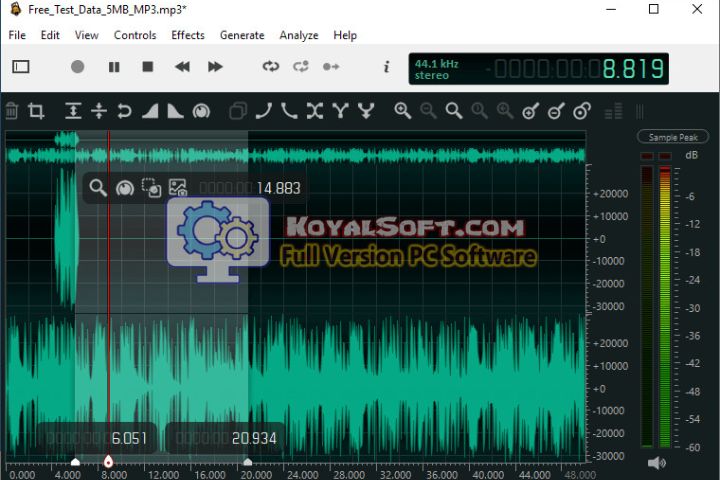Click the zoom selection magnifier icon
Screen dimensions: 720x480
point(505,111)
